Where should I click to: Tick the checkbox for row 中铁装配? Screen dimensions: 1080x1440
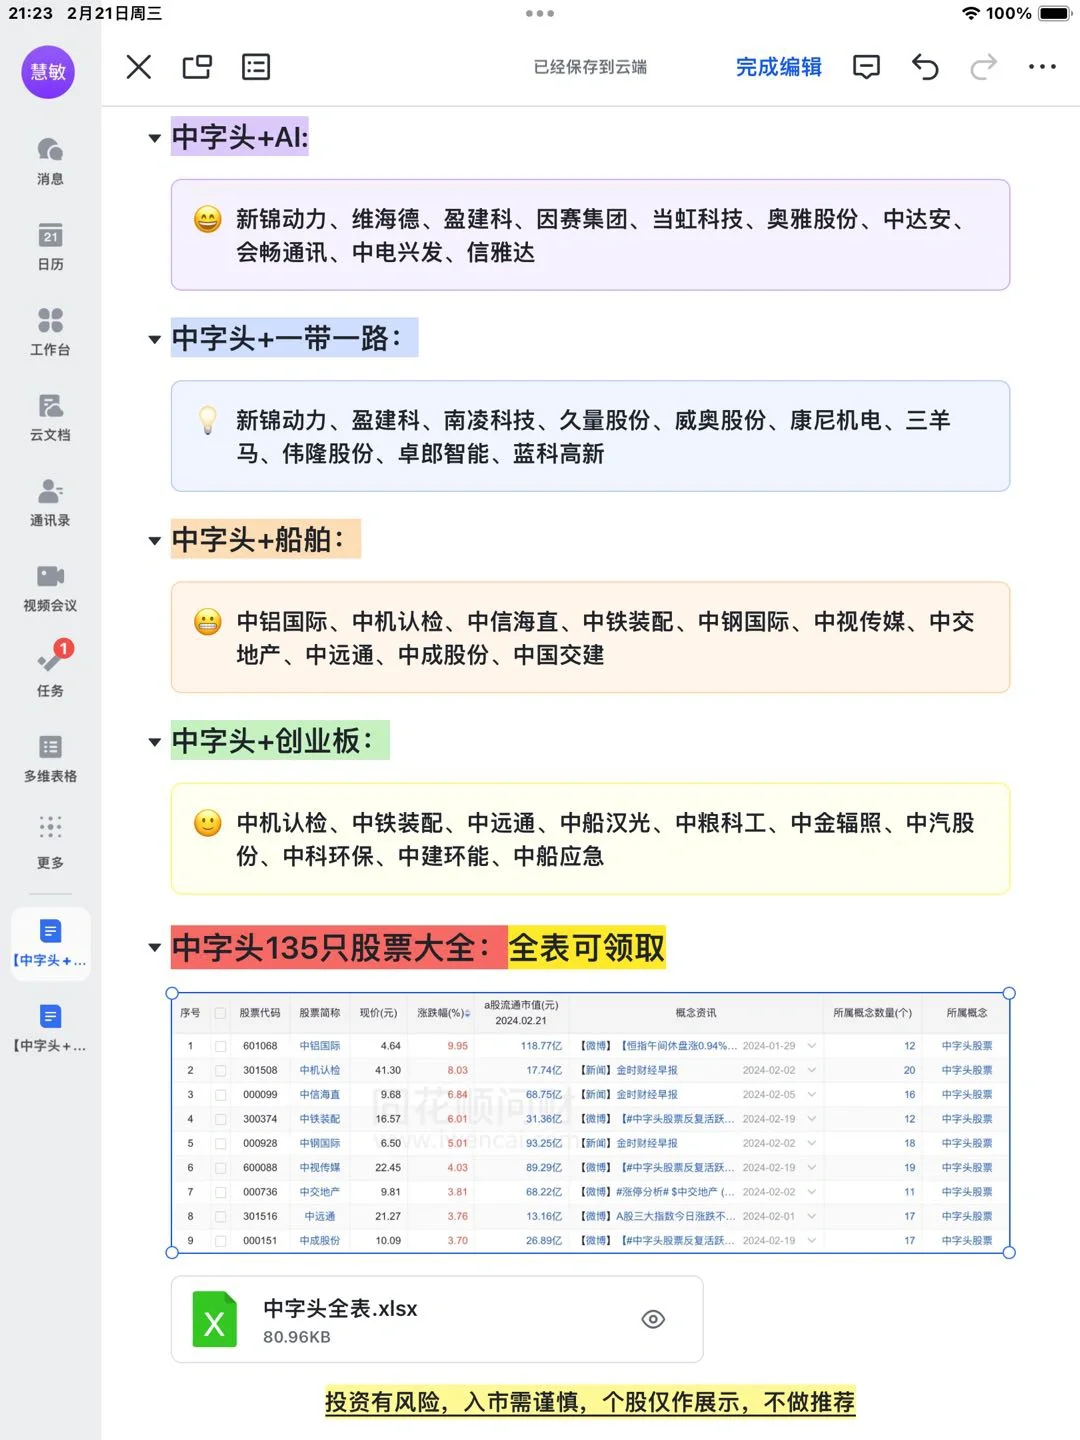click(220, 1119)
